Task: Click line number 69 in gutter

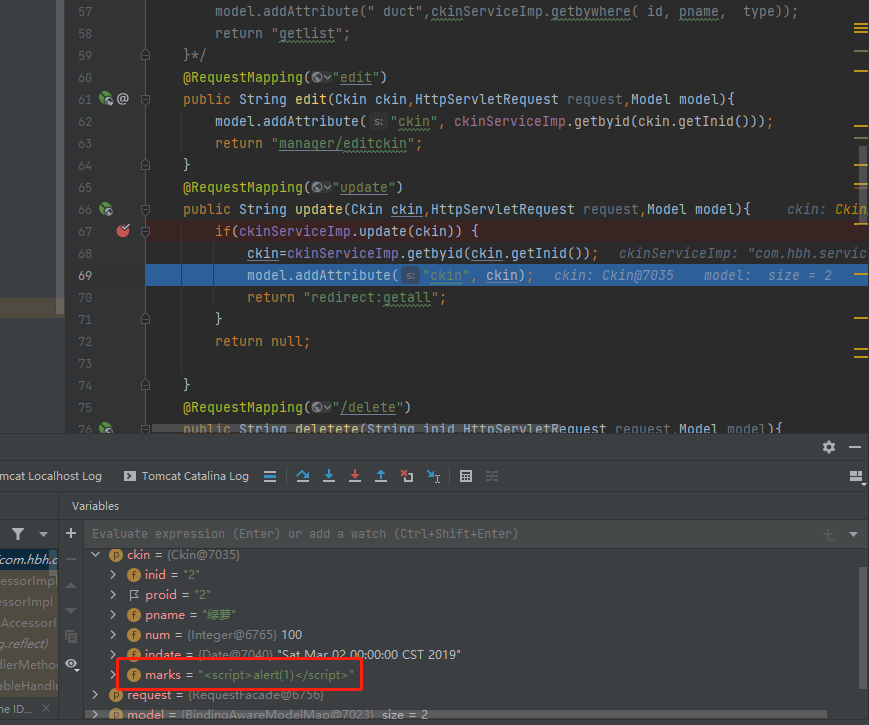Action: click(x=85, y=275)
